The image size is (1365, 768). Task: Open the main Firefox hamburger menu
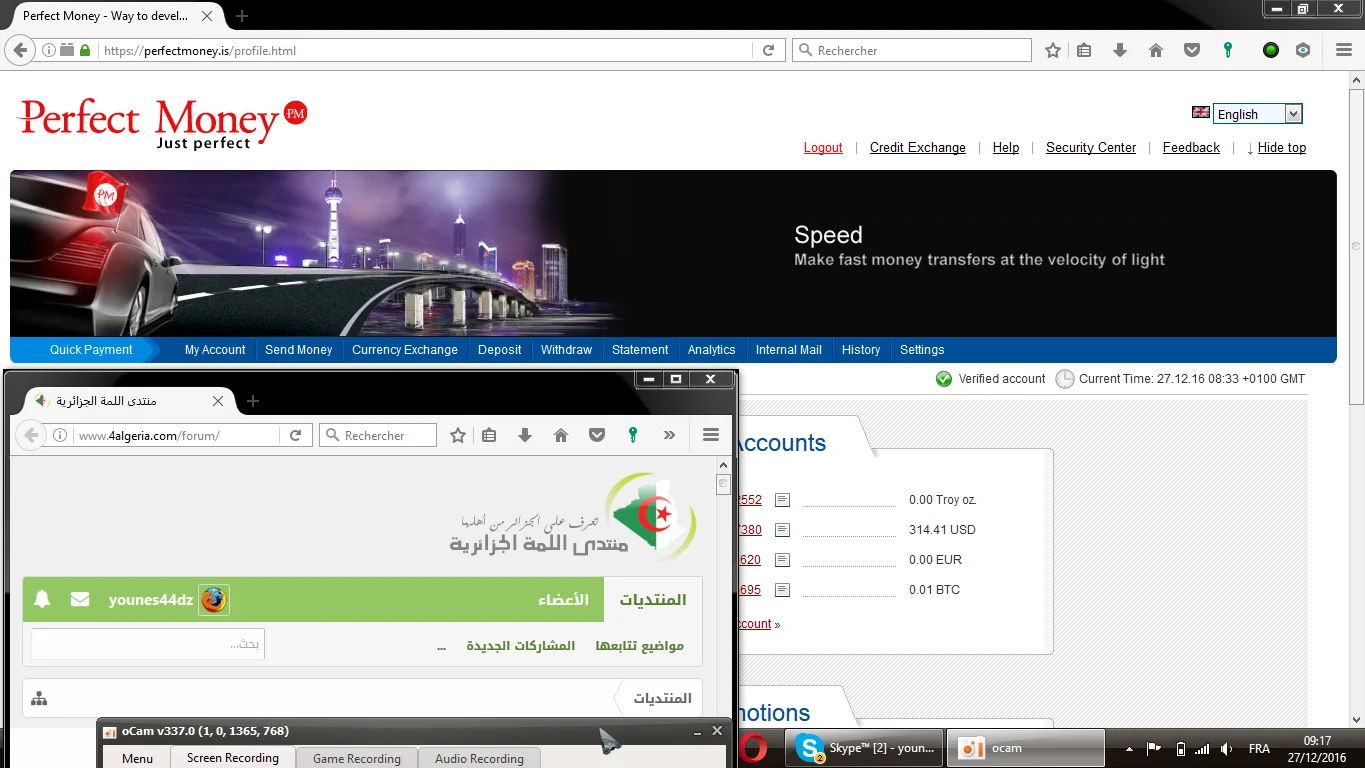(1344, 50)
